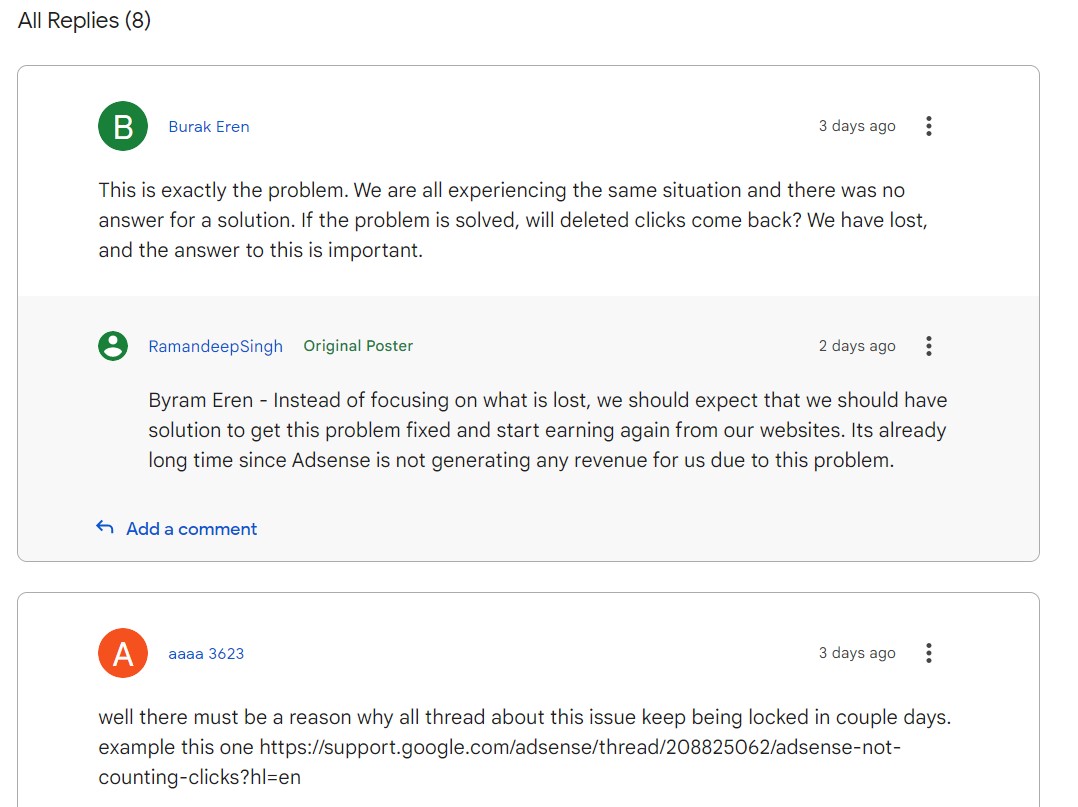Click the '3 days ago' timestamp on aaaa 3623's reply

[x=857, y=653]
